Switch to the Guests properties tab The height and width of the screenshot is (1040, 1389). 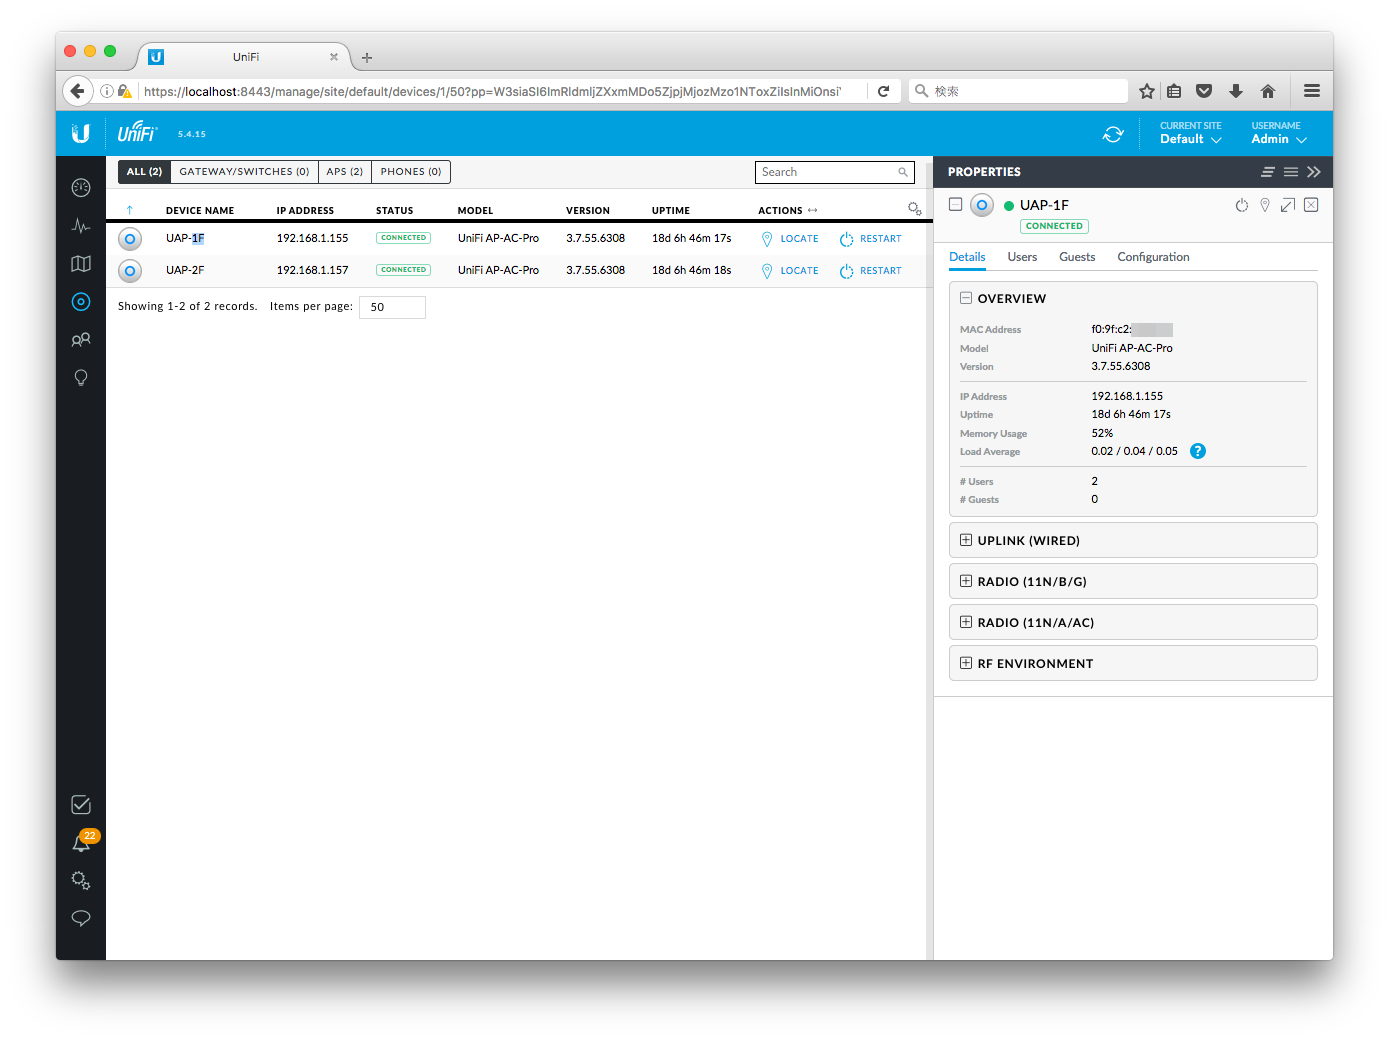pyautogui.click(x=1077, y=257)
